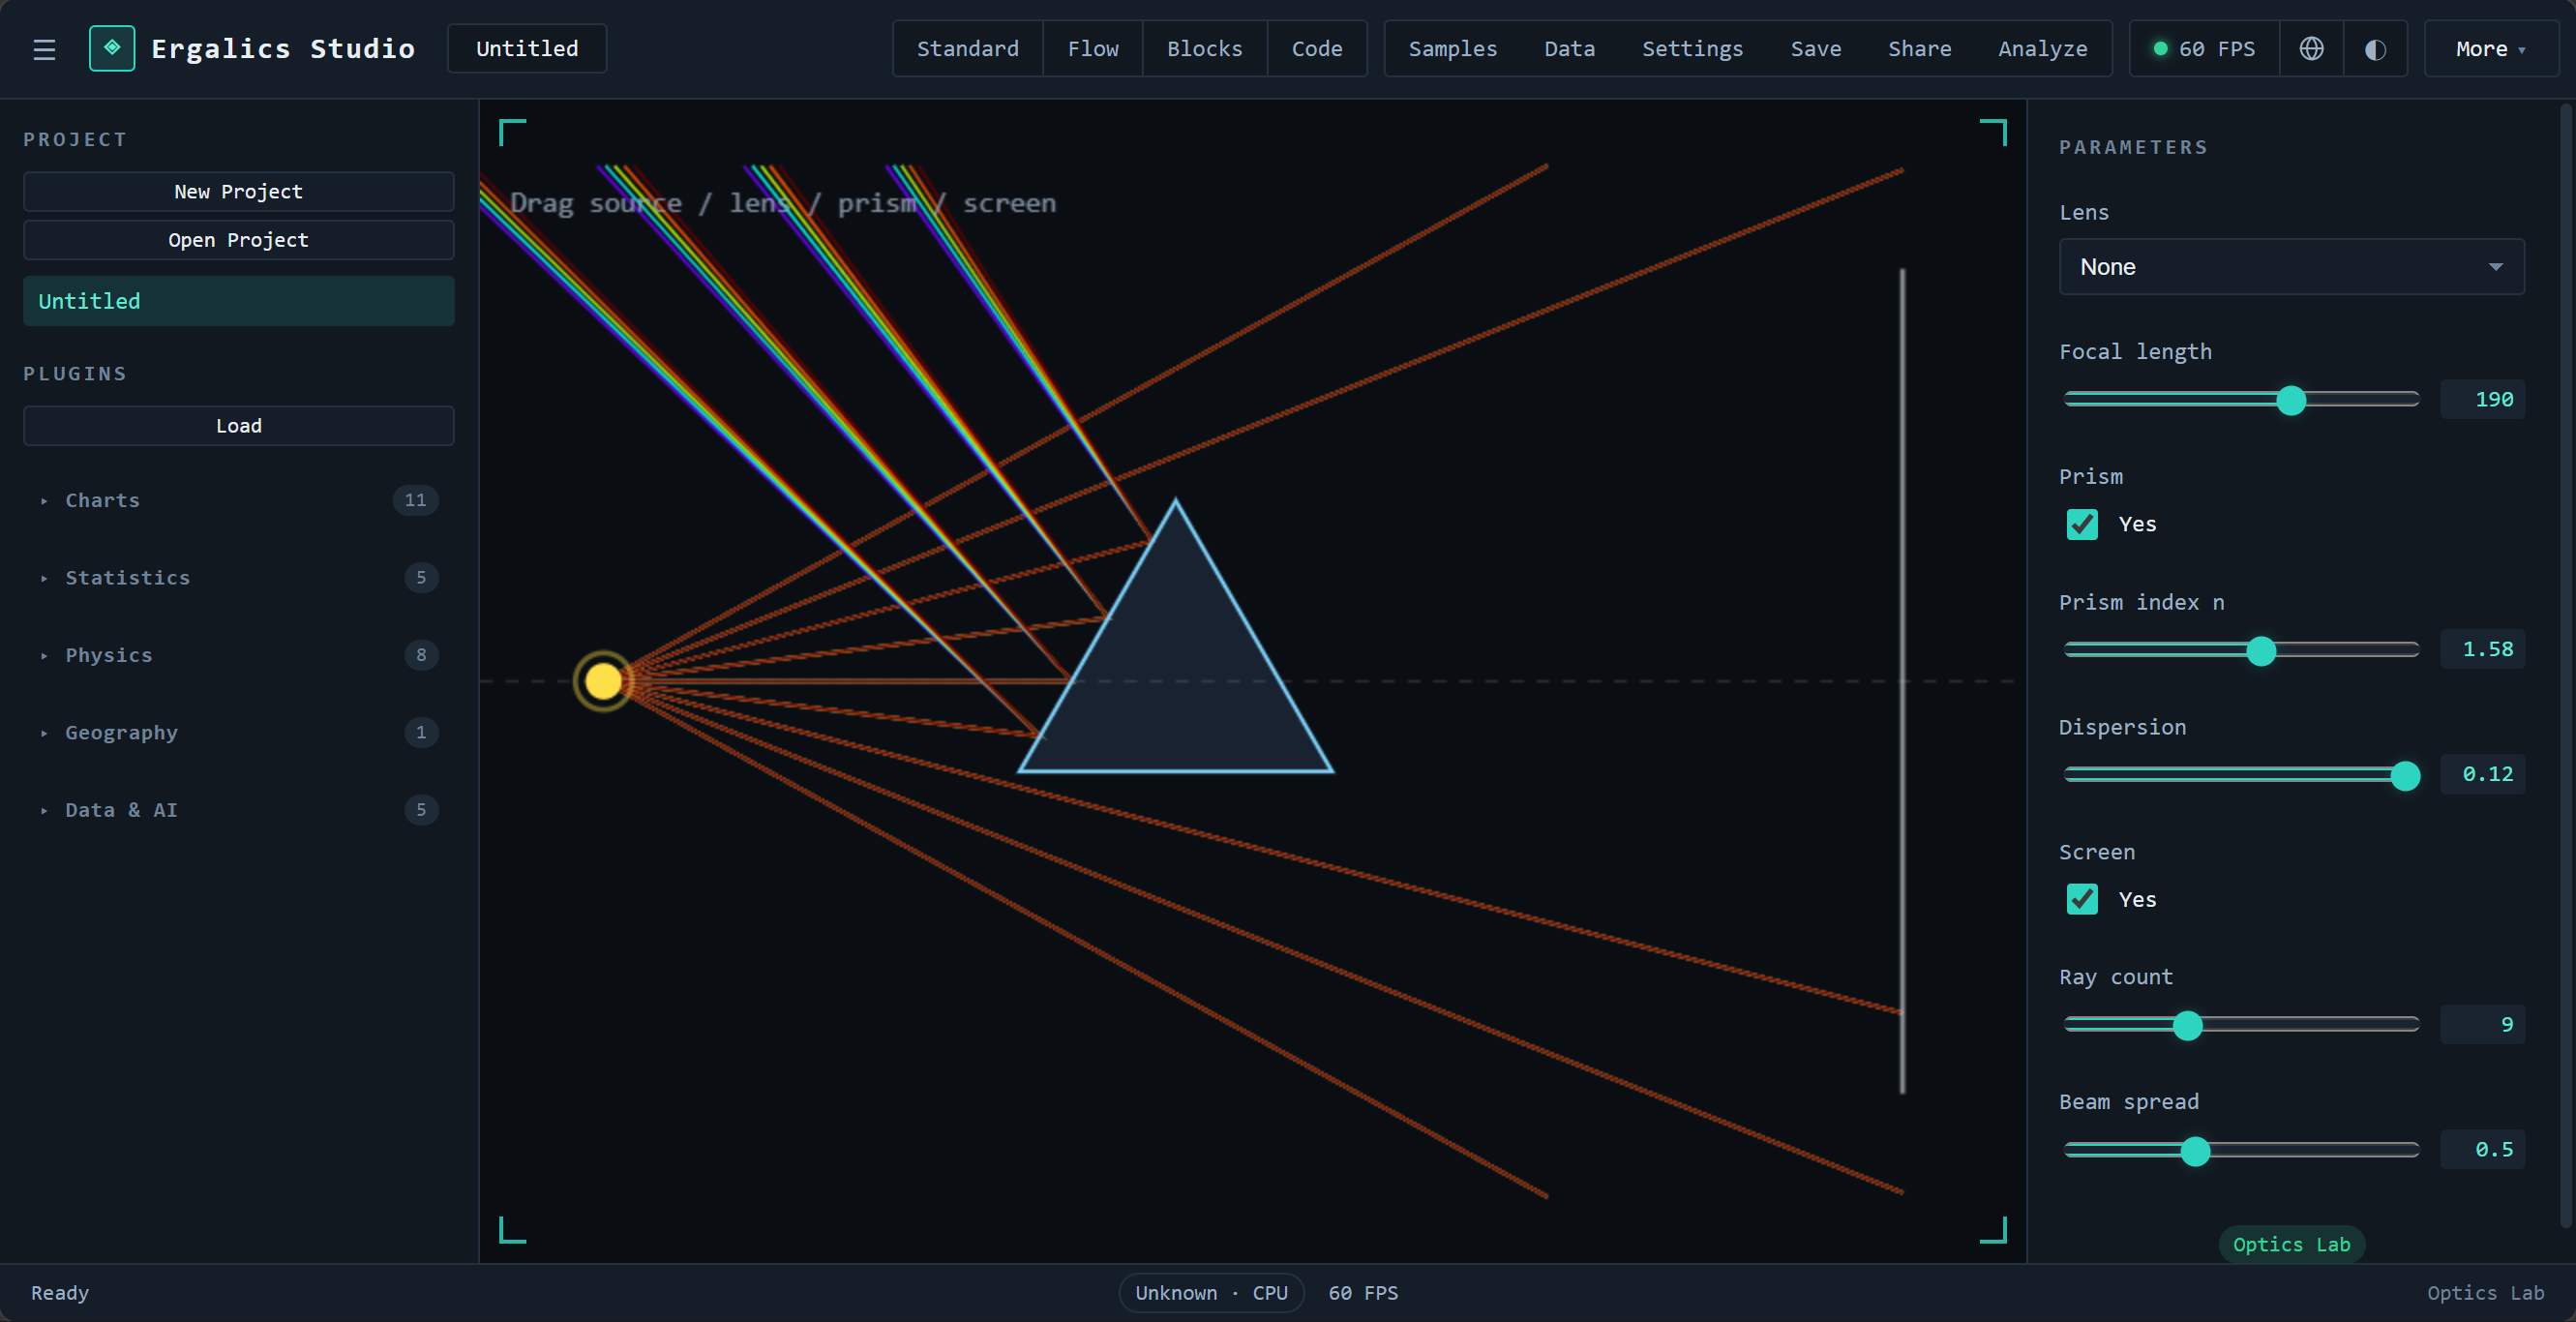
Task: Open the Data menu
Action: (1569, 48)
